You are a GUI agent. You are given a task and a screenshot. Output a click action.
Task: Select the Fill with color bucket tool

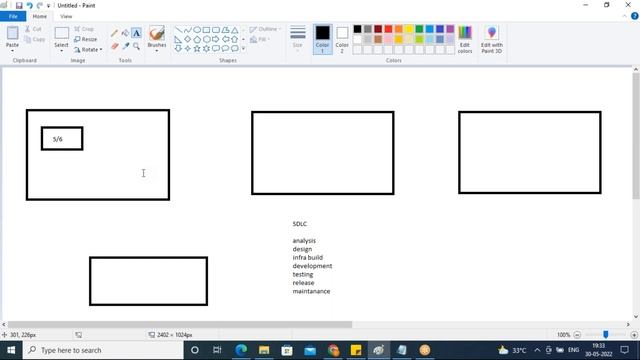[125, 33]
